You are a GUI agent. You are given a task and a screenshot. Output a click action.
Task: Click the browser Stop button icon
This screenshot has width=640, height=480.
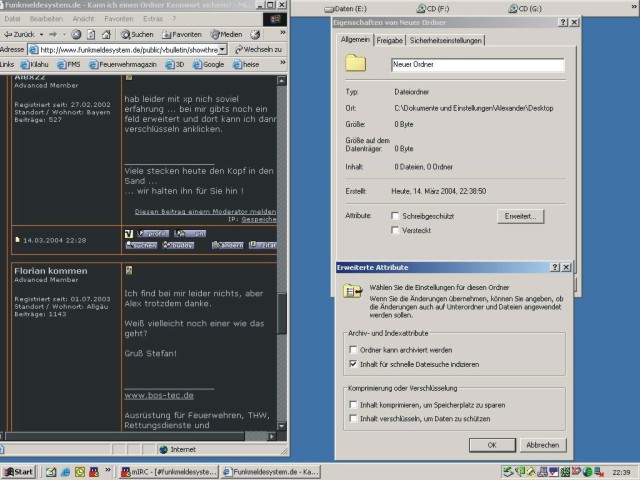[76, 34]
